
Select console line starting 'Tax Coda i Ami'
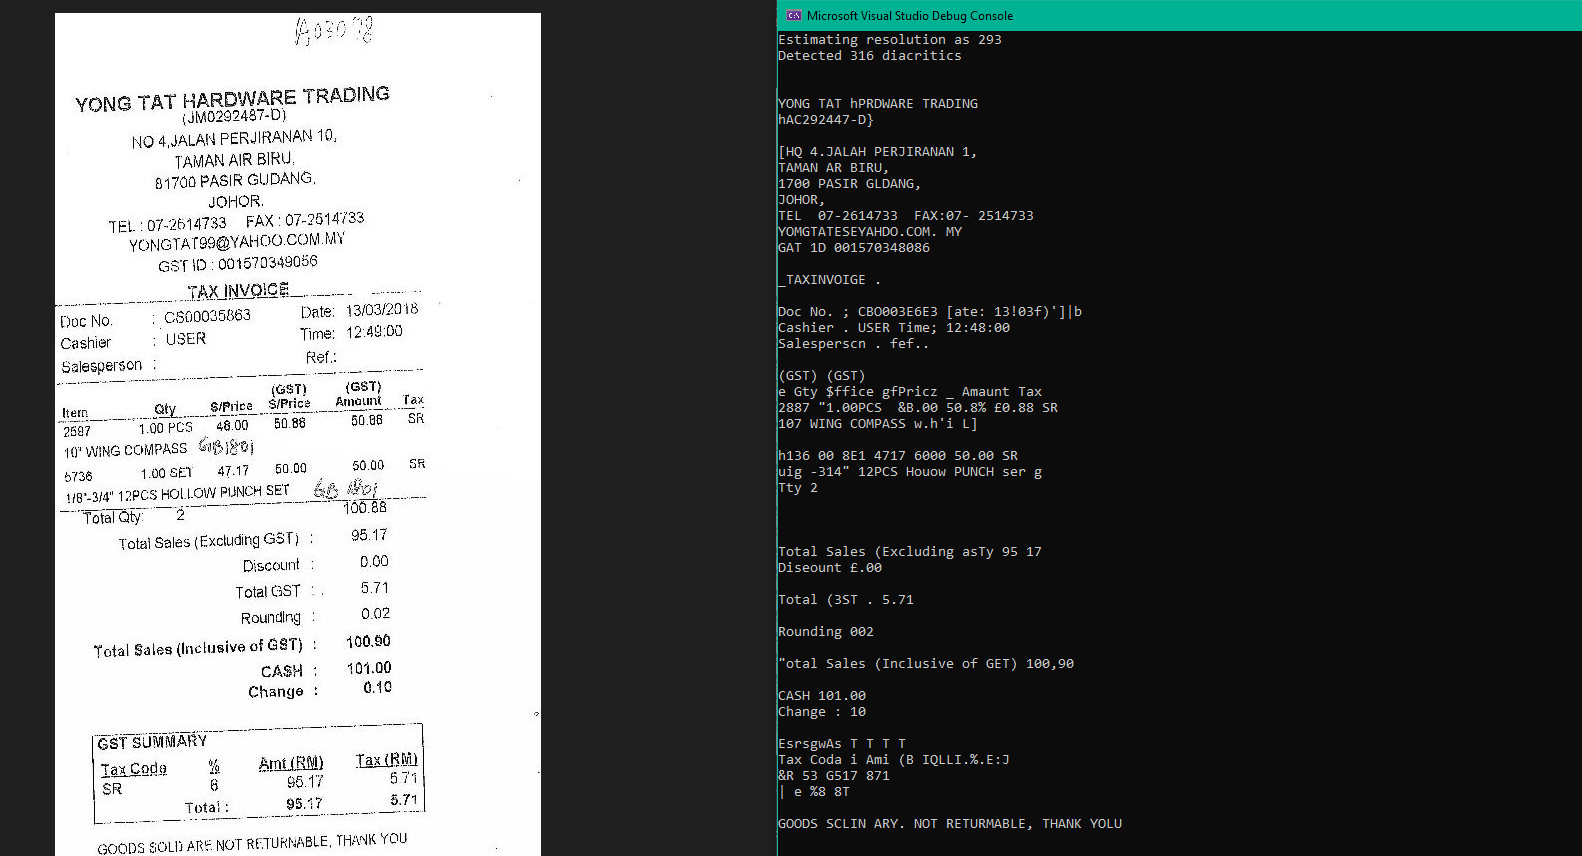click(893, 760)
